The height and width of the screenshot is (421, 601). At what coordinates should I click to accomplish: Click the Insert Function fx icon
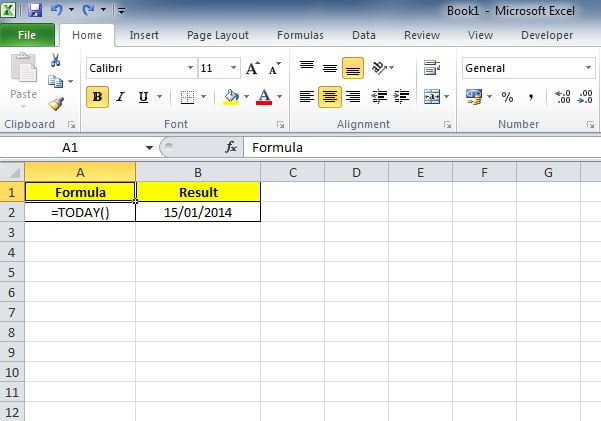click(231, 147)
